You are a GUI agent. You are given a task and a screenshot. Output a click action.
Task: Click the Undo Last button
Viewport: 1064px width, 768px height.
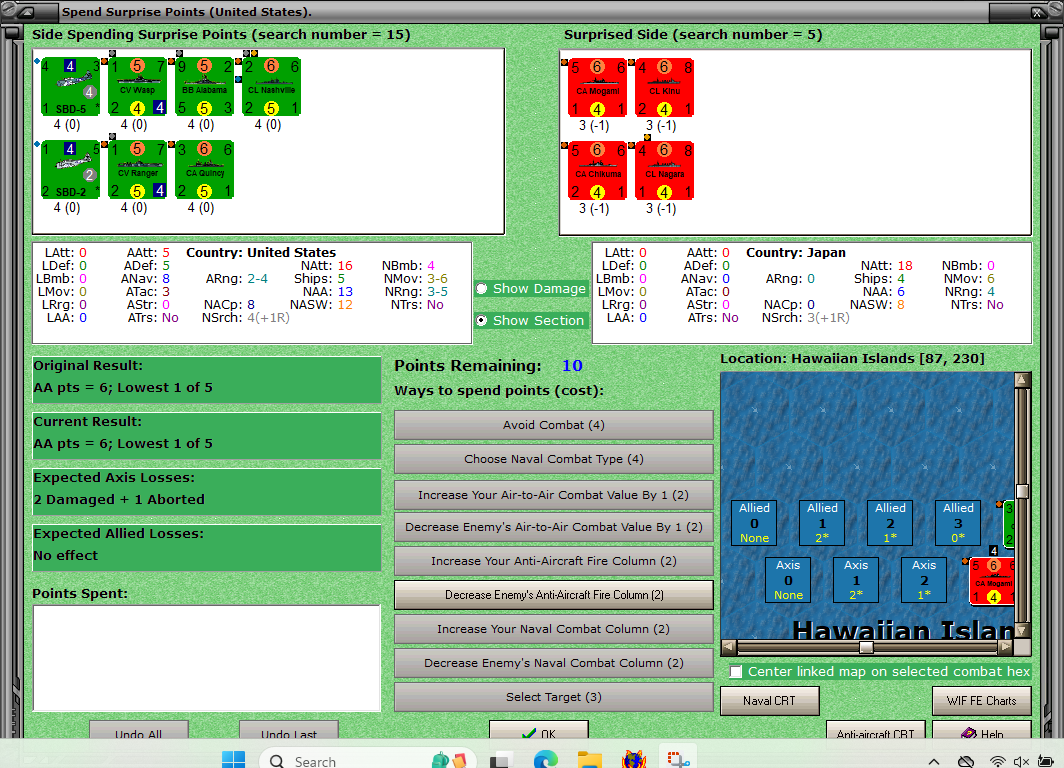point(288,730)
